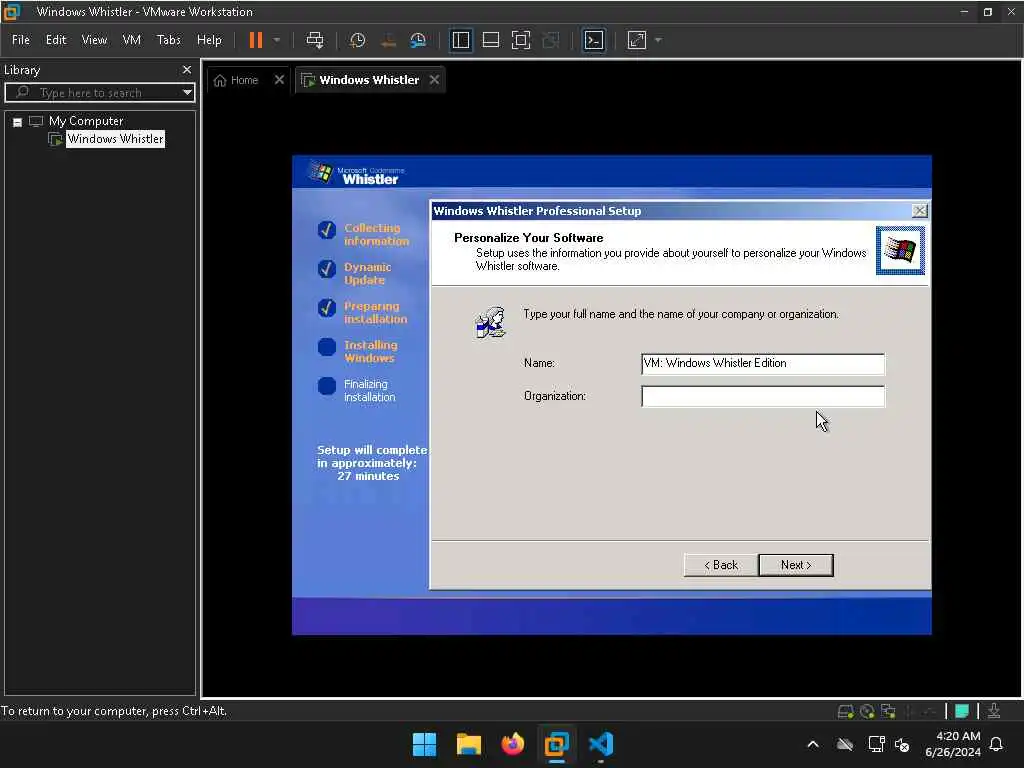
Task: Toggle the console view button
Action: (594, 40)
